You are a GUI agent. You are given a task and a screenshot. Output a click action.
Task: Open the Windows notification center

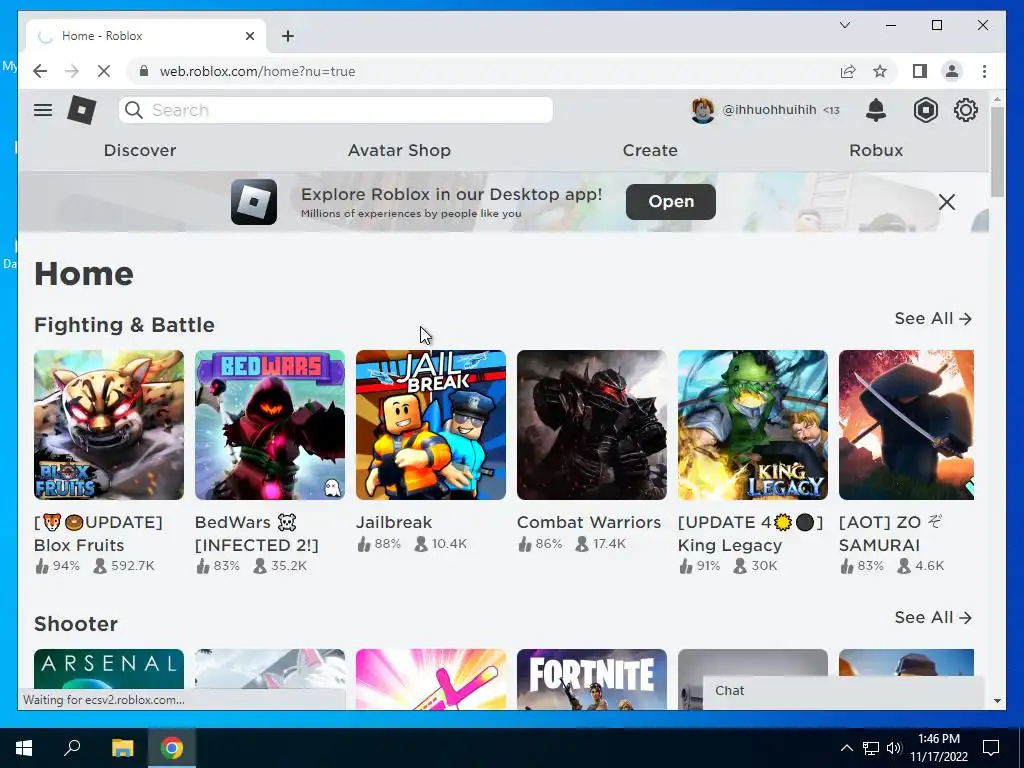pyautogui.click(x=991, y=748)
